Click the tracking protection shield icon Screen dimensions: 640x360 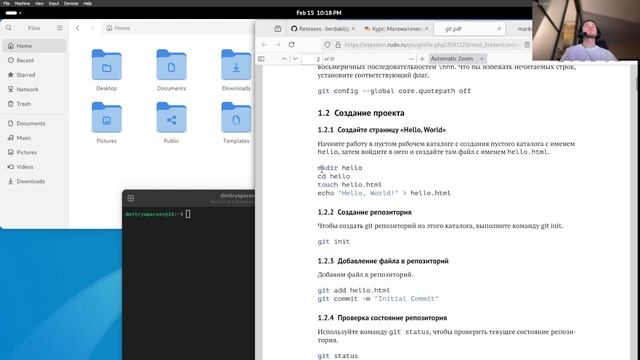327,44
